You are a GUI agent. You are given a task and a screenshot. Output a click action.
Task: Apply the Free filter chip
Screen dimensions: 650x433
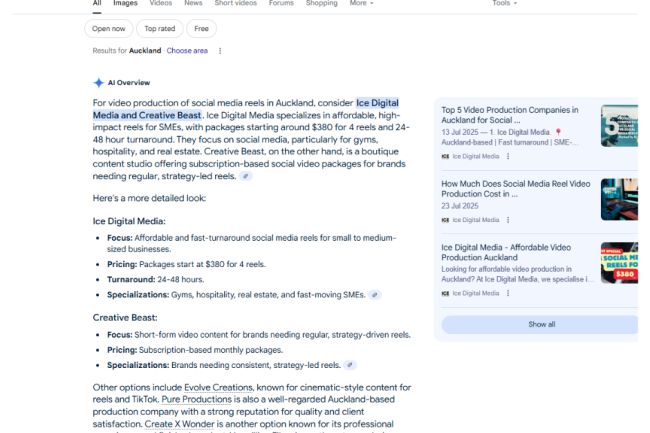point(201,29)
